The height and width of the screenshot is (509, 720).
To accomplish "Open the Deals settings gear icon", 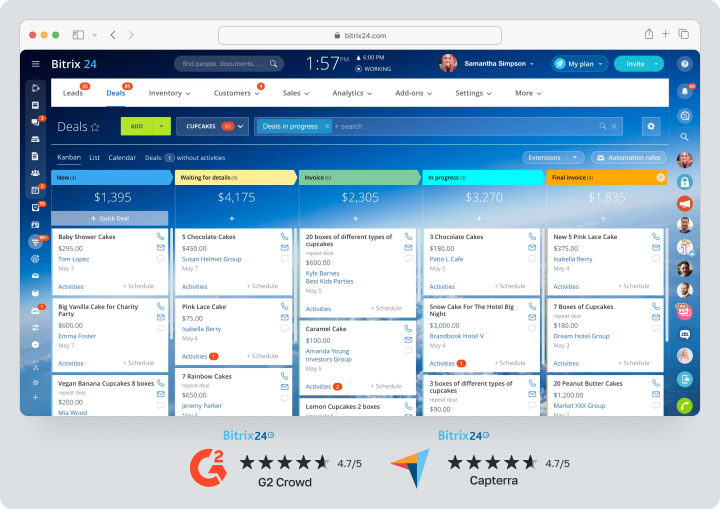I will pyautogui.click(x=651, y=126).
